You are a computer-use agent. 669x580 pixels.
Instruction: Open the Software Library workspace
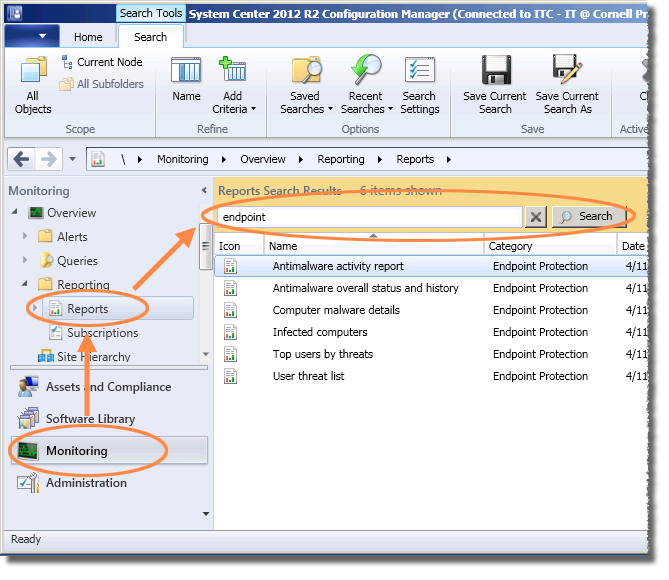pos(109,419)
